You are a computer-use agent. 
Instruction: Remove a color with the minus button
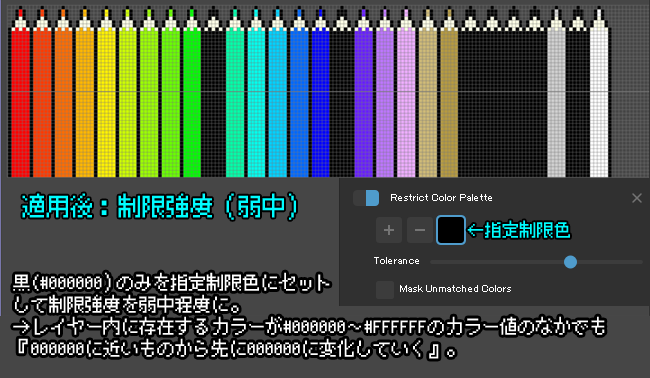420,230
